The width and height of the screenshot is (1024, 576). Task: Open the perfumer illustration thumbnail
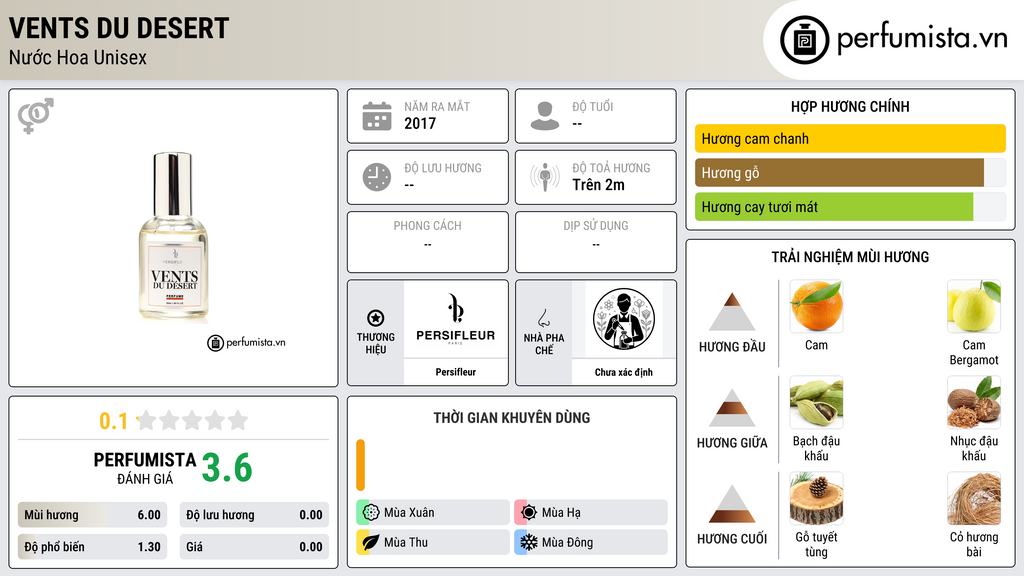[624, 319]
